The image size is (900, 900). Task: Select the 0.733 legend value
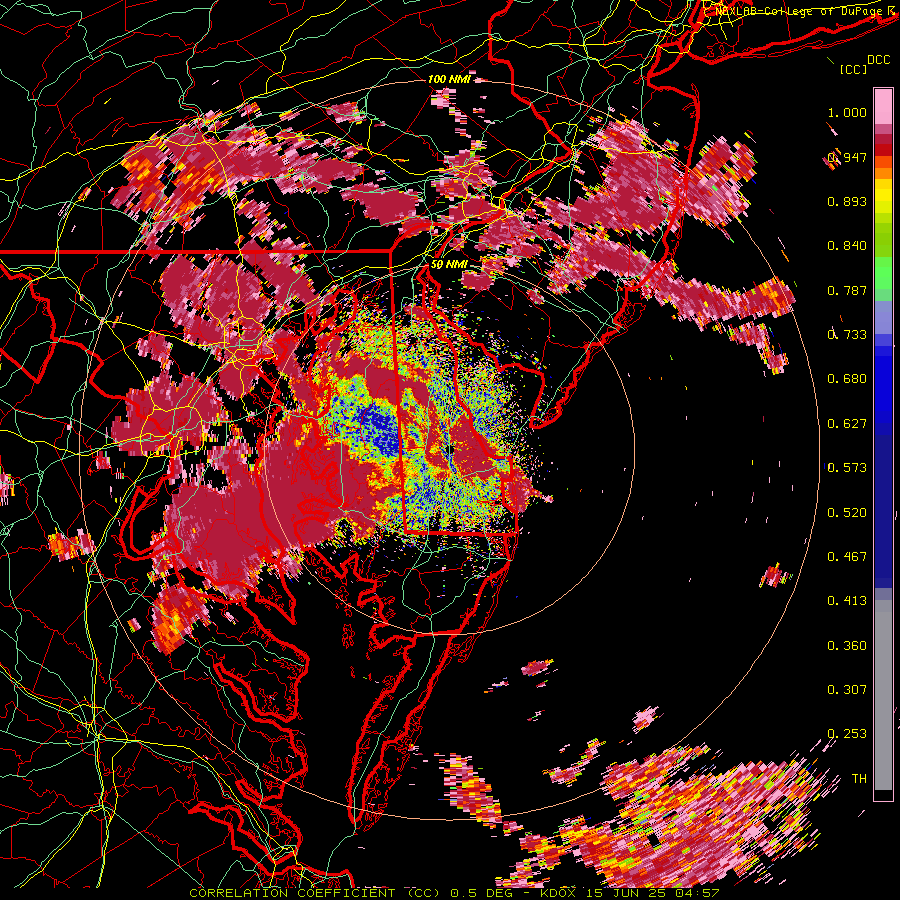(847, 335)
